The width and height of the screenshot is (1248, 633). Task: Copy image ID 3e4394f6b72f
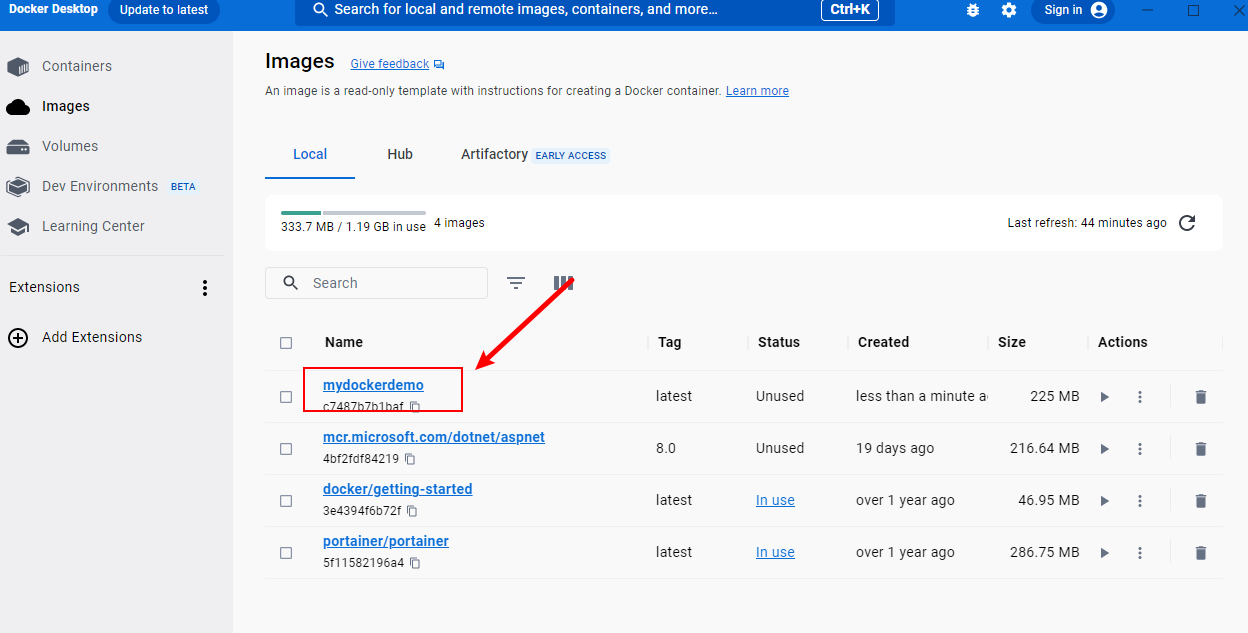tap(412, 511)
